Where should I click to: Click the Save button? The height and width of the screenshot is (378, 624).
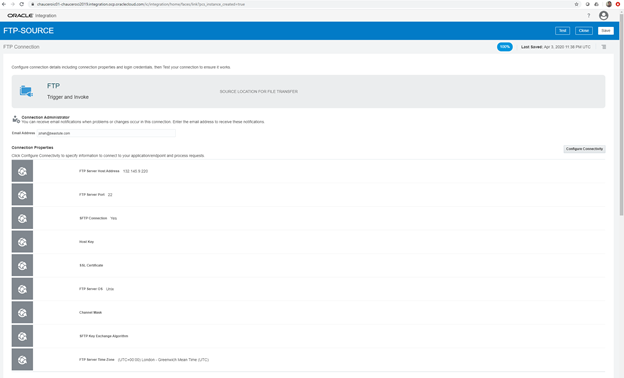pyautogui.click(x=605, y=31)
